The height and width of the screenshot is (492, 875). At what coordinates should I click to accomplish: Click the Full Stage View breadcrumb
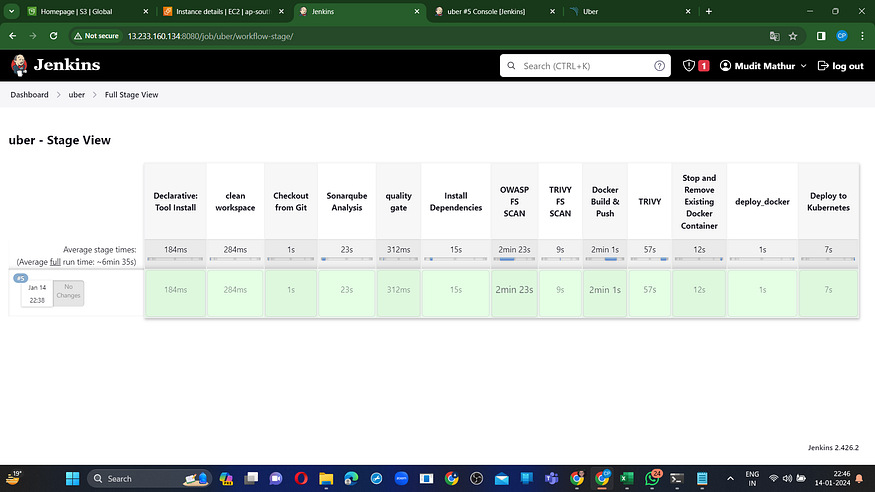[x=132, y=95]
